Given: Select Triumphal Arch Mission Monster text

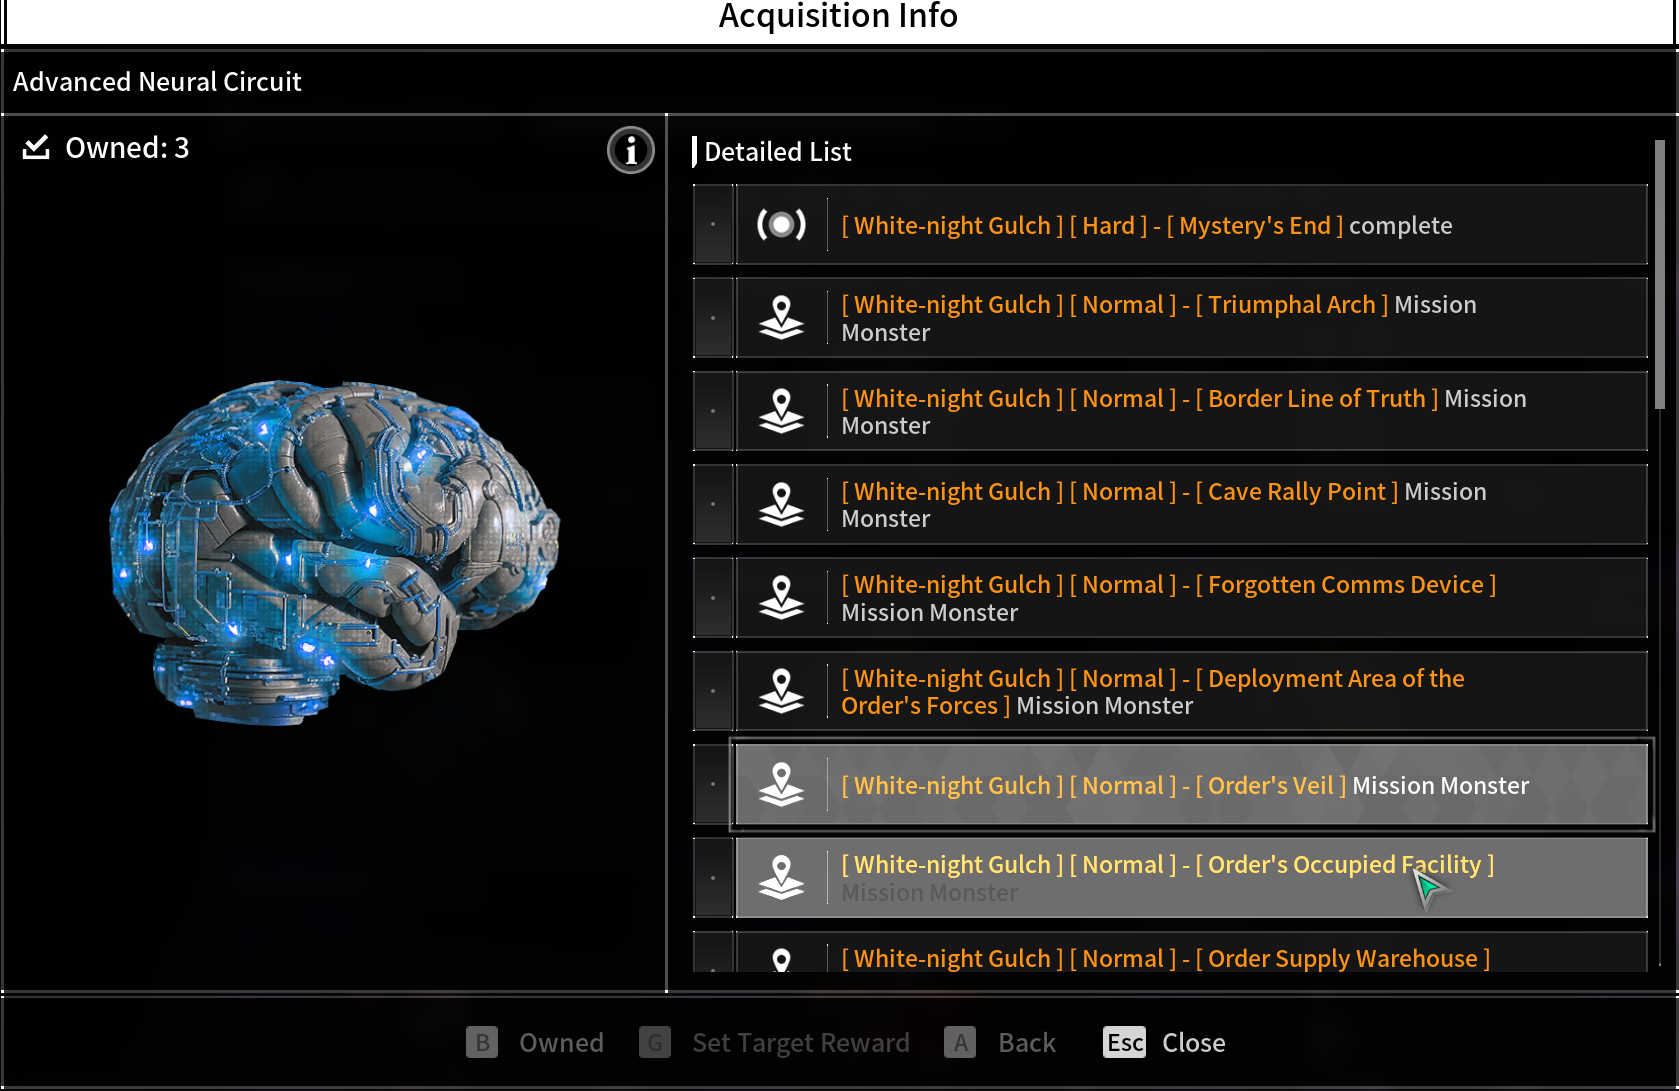Looking at the screenshot, I should (1158, 318).
